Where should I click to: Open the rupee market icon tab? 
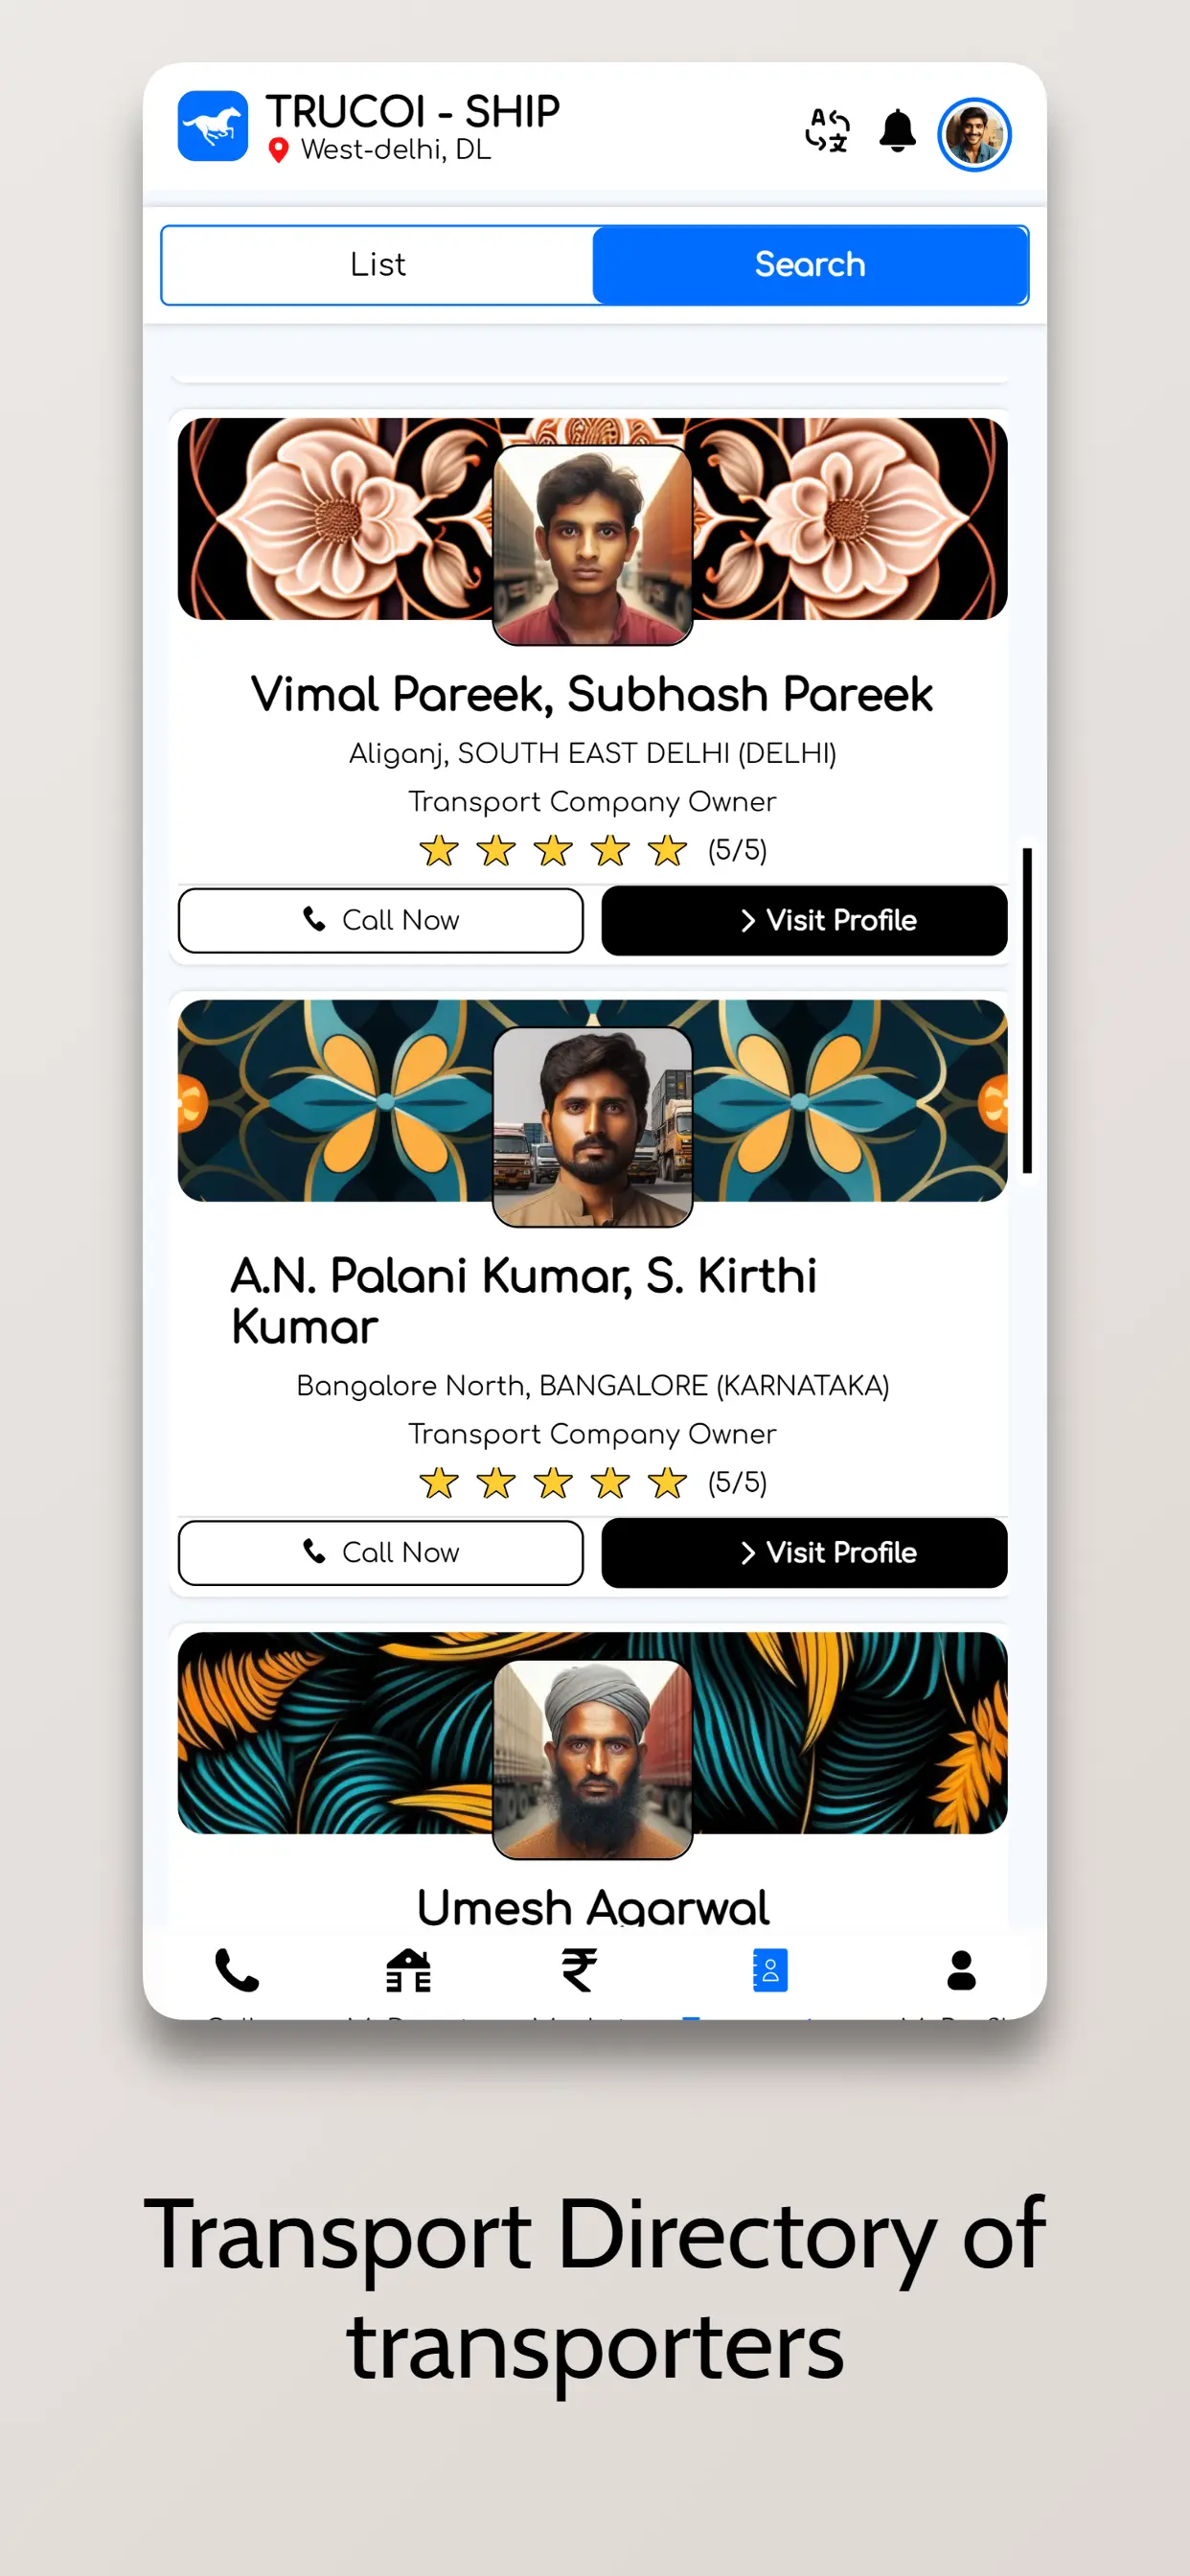coord(579,1970)
